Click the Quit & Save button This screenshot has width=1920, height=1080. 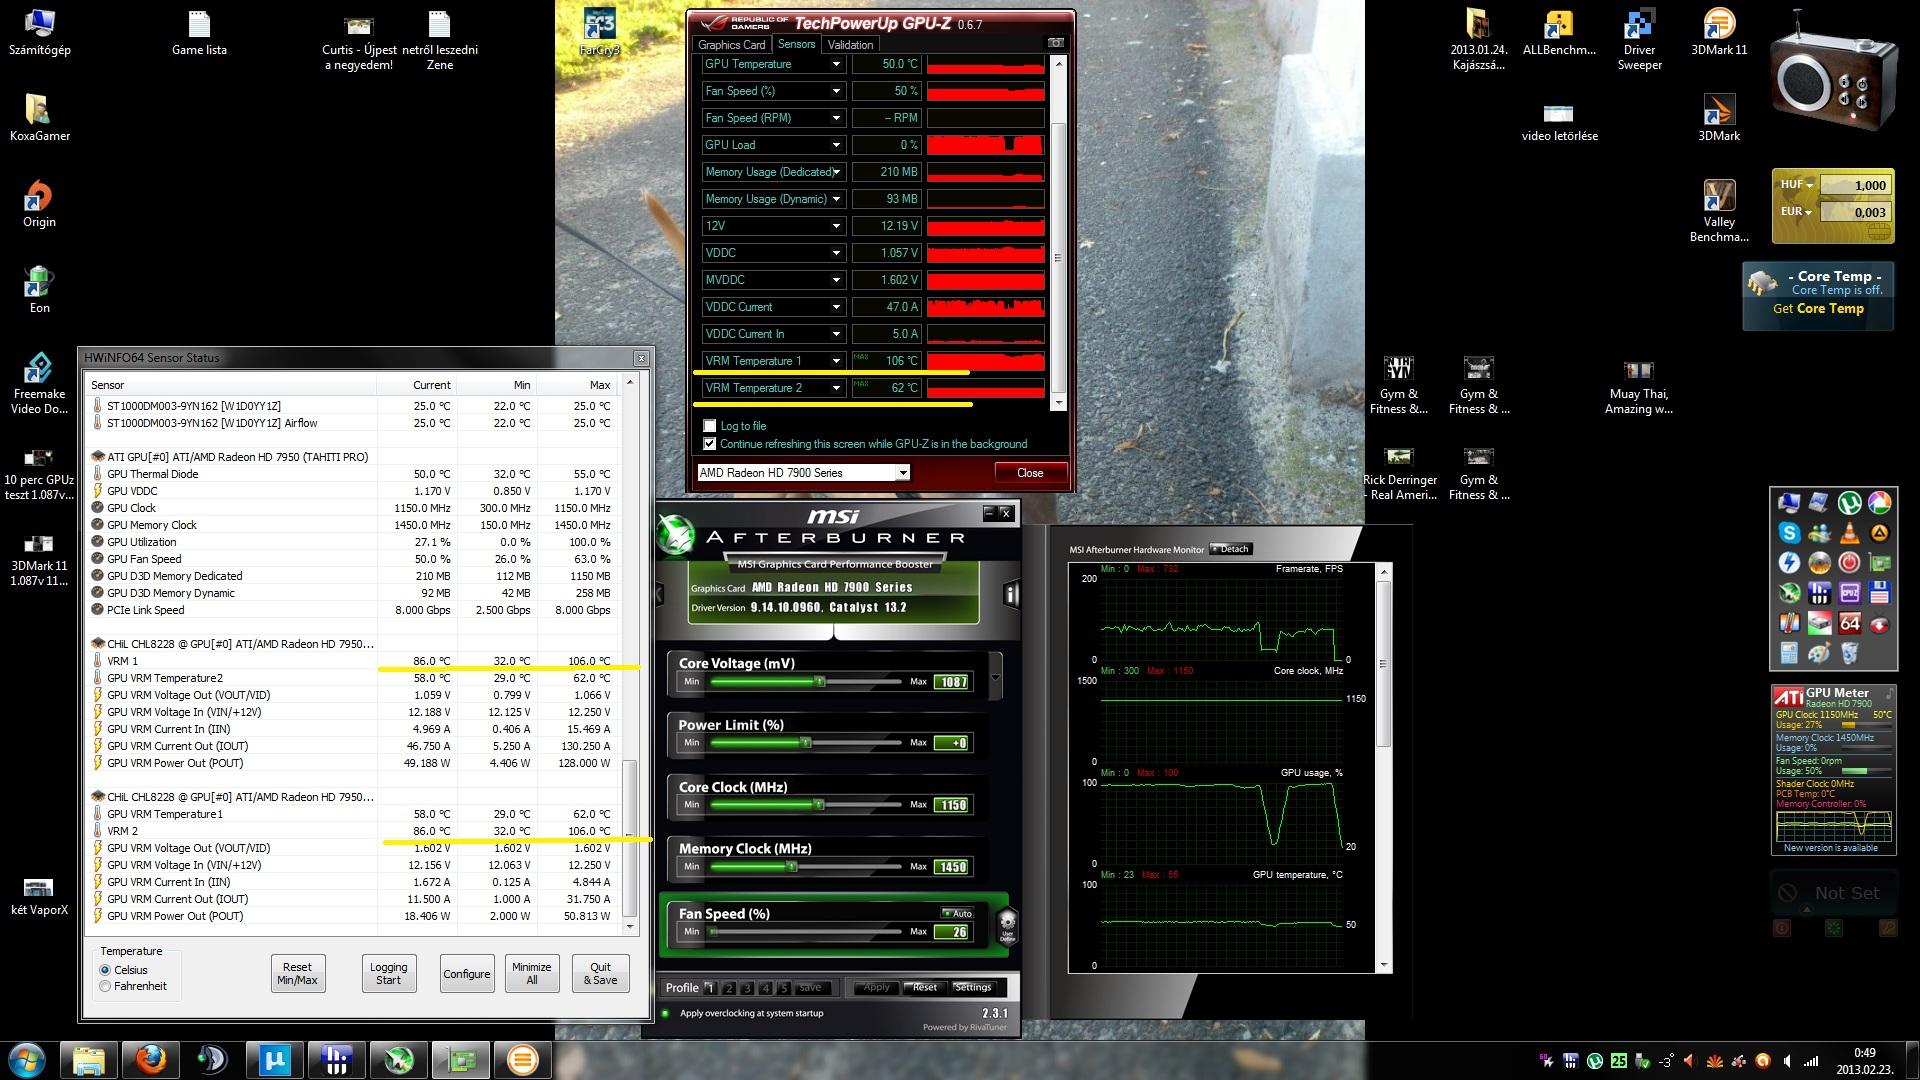(600, 973)
